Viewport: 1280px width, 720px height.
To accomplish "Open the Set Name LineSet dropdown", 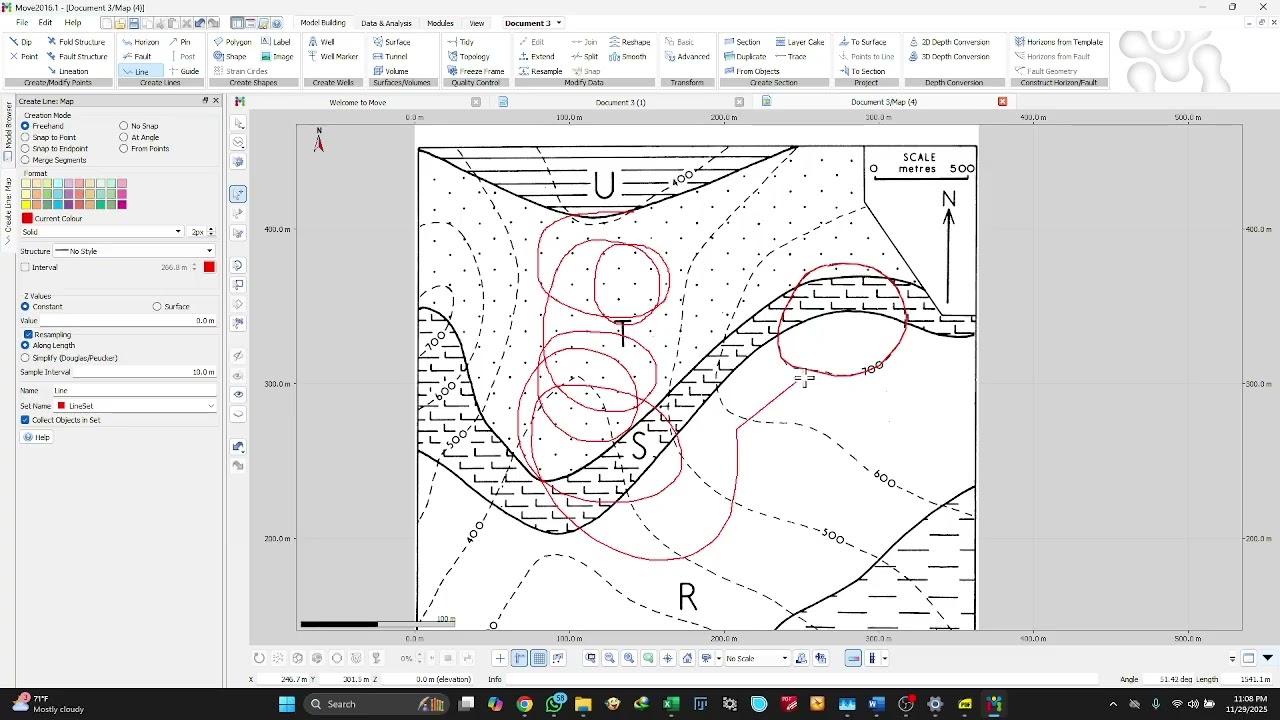I will 135,406.
